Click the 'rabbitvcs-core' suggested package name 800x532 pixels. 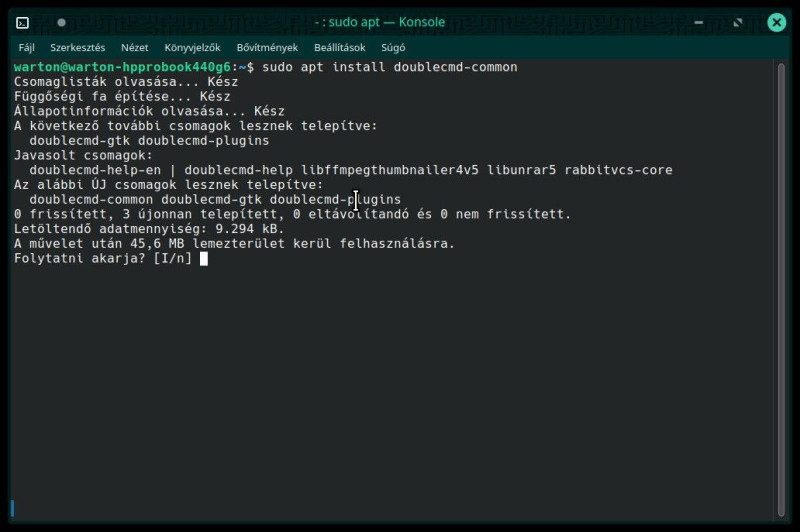pyautogui.click(x=618, y=170)
